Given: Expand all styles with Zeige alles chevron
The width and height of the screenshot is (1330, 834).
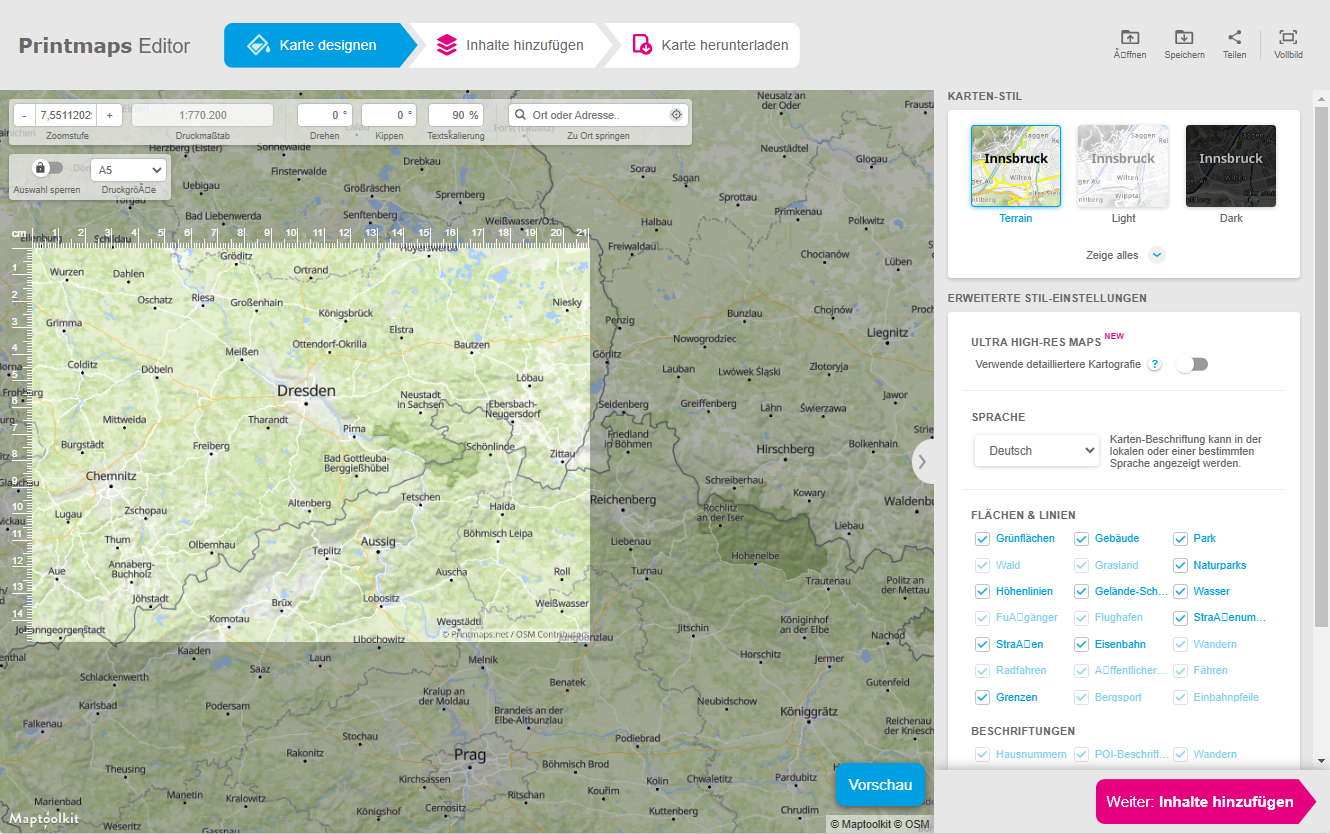Looking at the screenshot, I should click(x=1157, y=255).
